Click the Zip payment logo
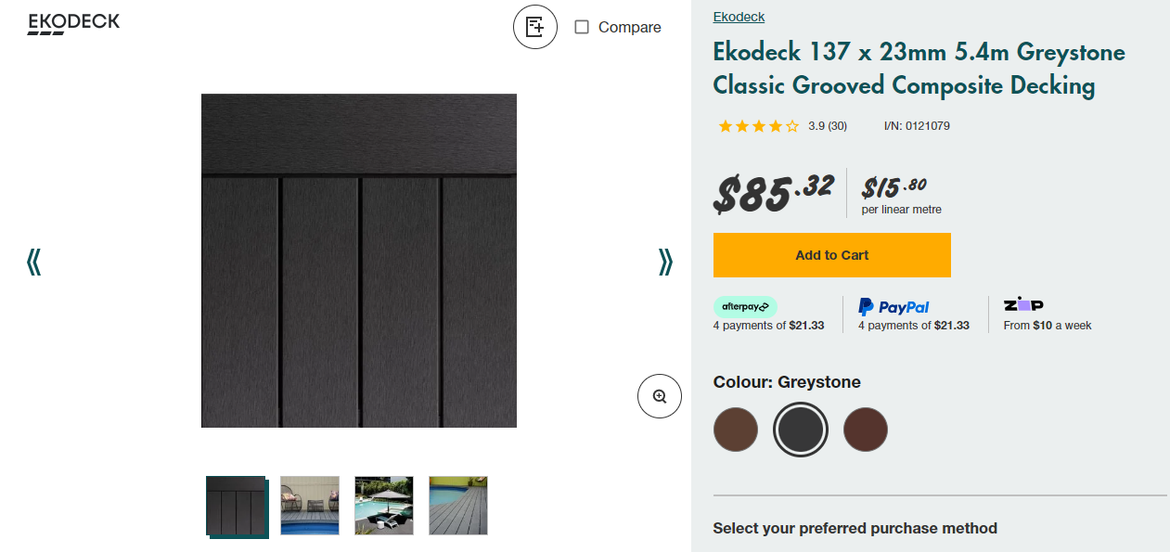The width and height of the screenshot is (1170, 552). coord(1023,304)
